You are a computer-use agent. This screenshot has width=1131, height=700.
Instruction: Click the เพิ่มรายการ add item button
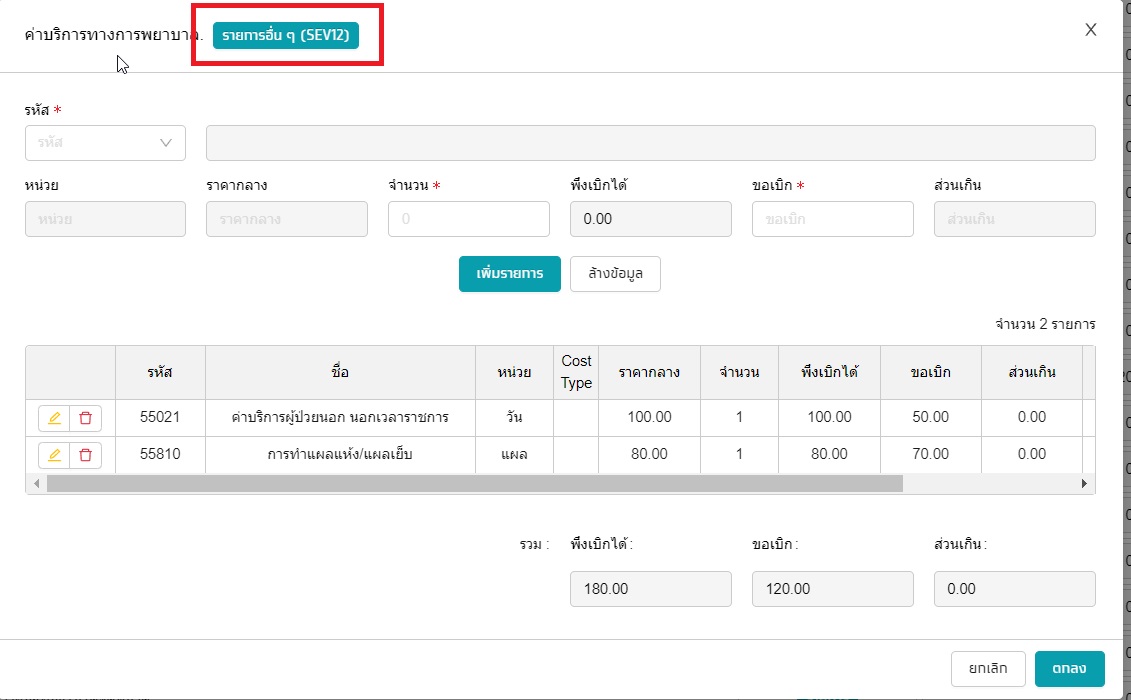509,274
